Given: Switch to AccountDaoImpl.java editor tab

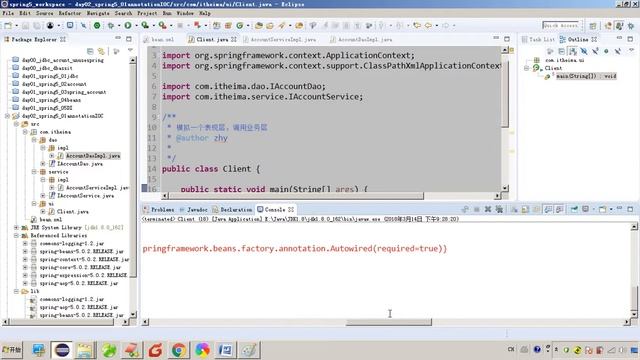Looking at the screenshot, I should click(361, 39).
